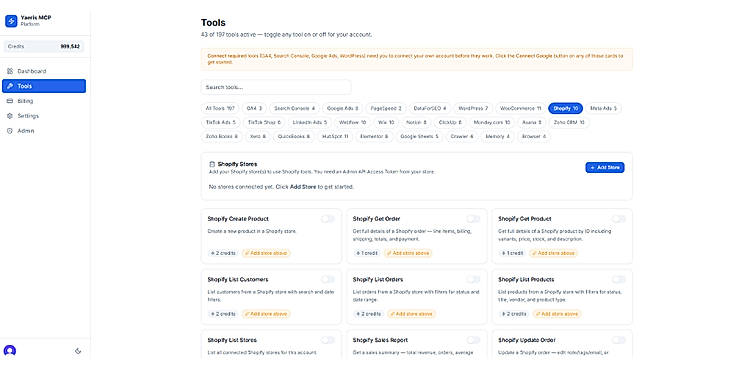Click the Yaeris MCP logo icon

[11, 21]
